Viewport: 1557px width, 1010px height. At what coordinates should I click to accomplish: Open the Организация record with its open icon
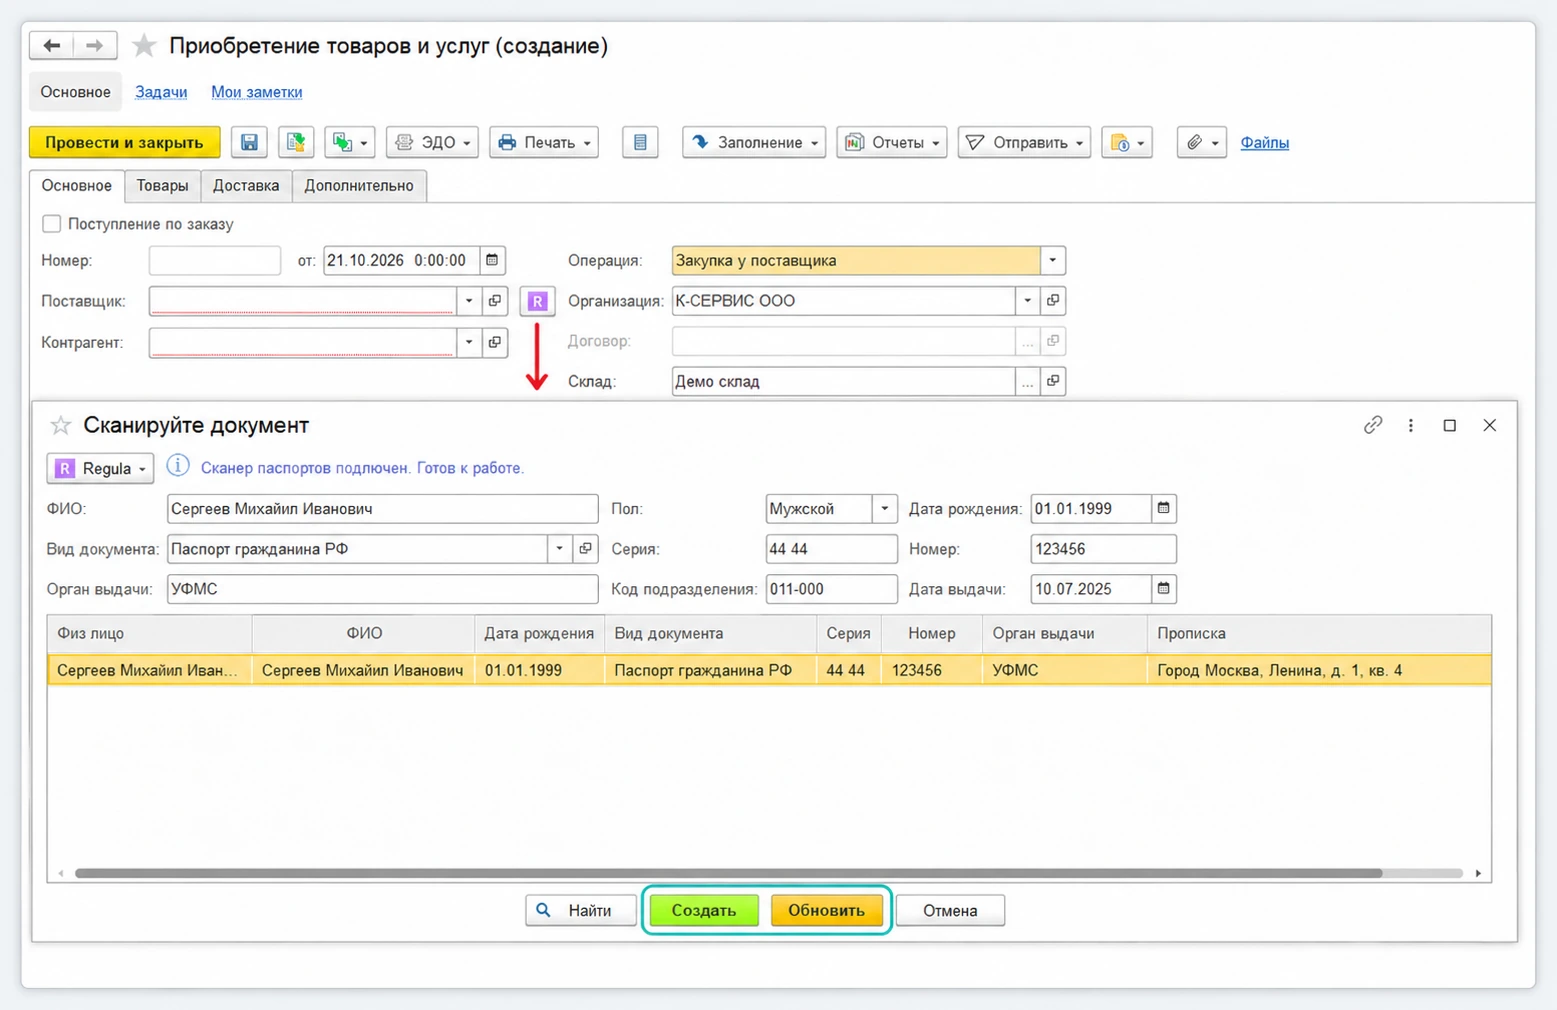(1053, 301)
